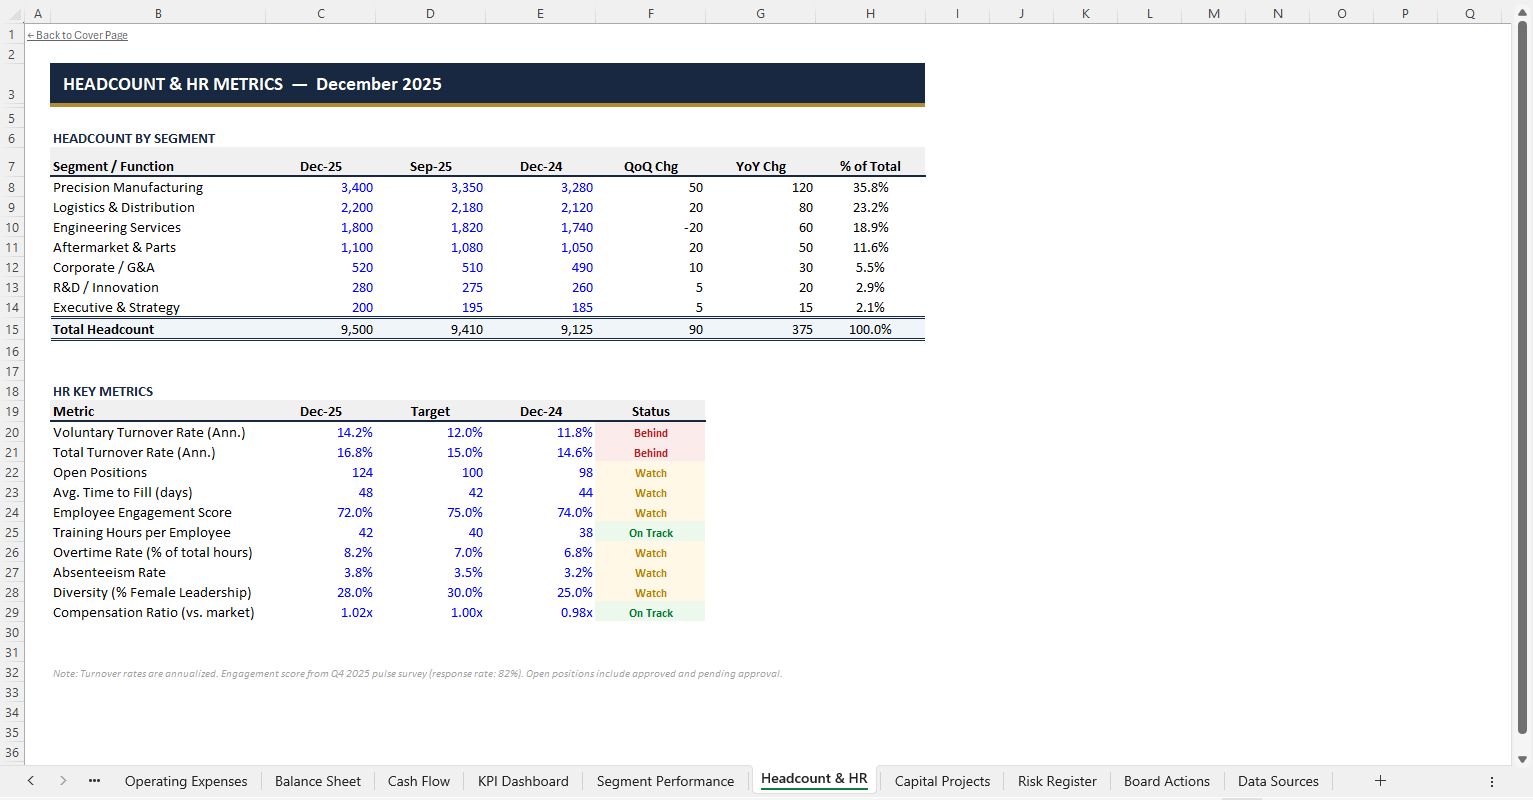Click the select-all corner above the row numbers
Image resolution: width=1533 pixels, height=800 pixels.
tap(11, 13)
